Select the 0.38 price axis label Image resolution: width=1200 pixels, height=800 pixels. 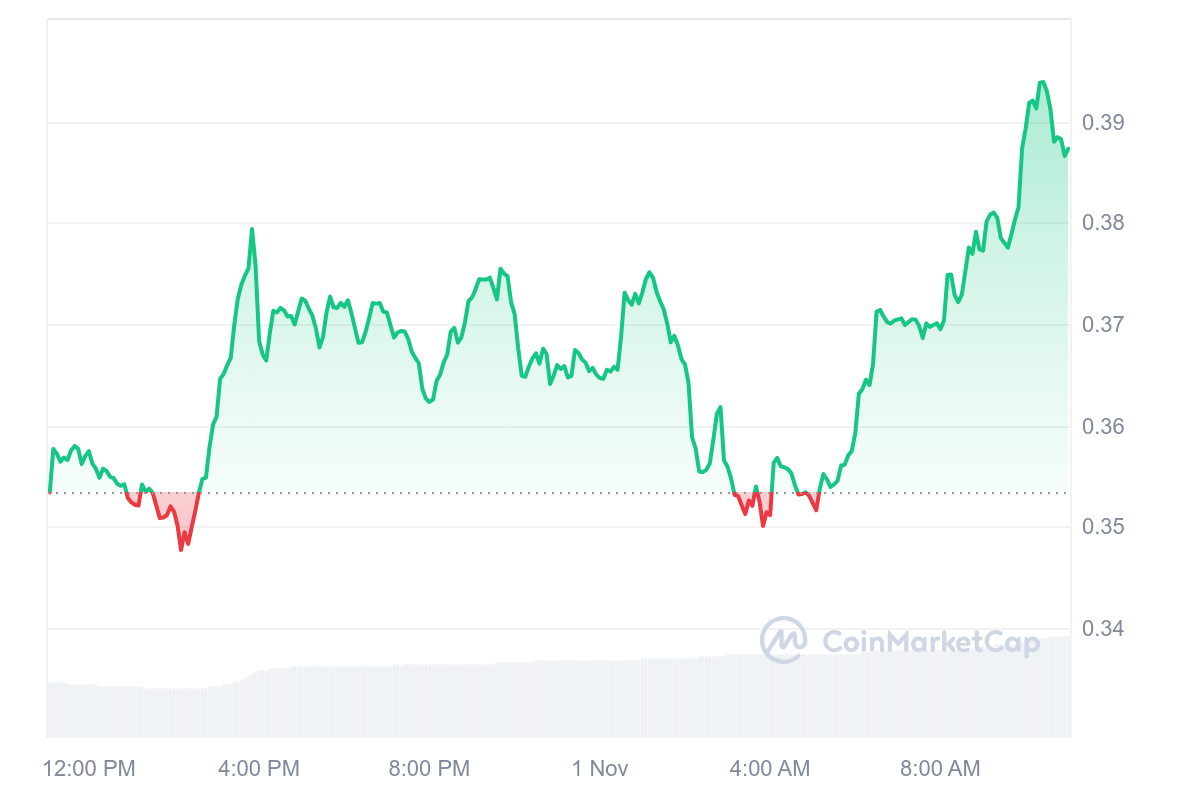1103,222
